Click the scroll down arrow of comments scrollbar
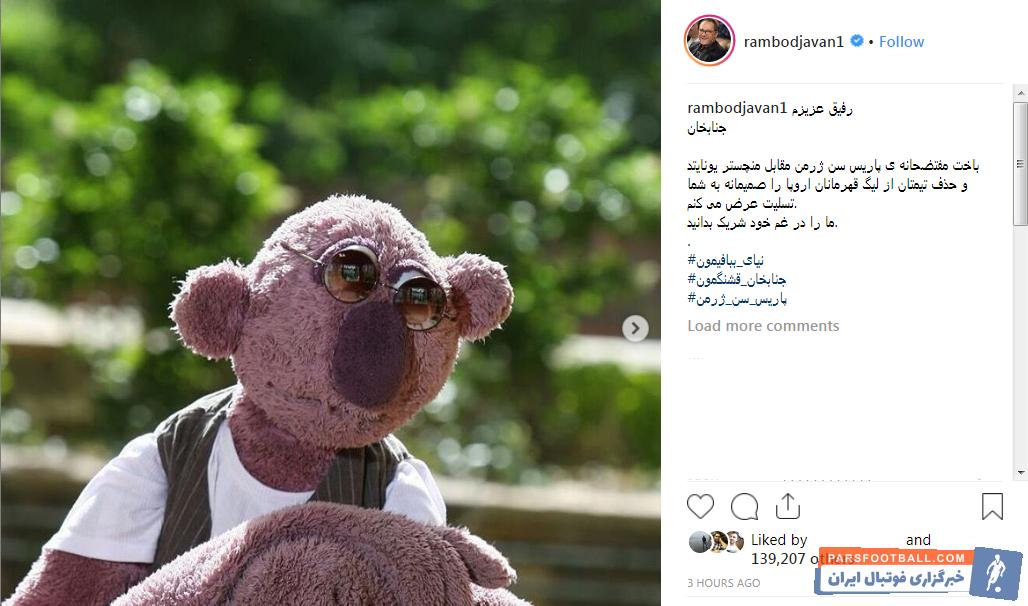This screenshot has width=1028, height=606. pos(1020,472)
